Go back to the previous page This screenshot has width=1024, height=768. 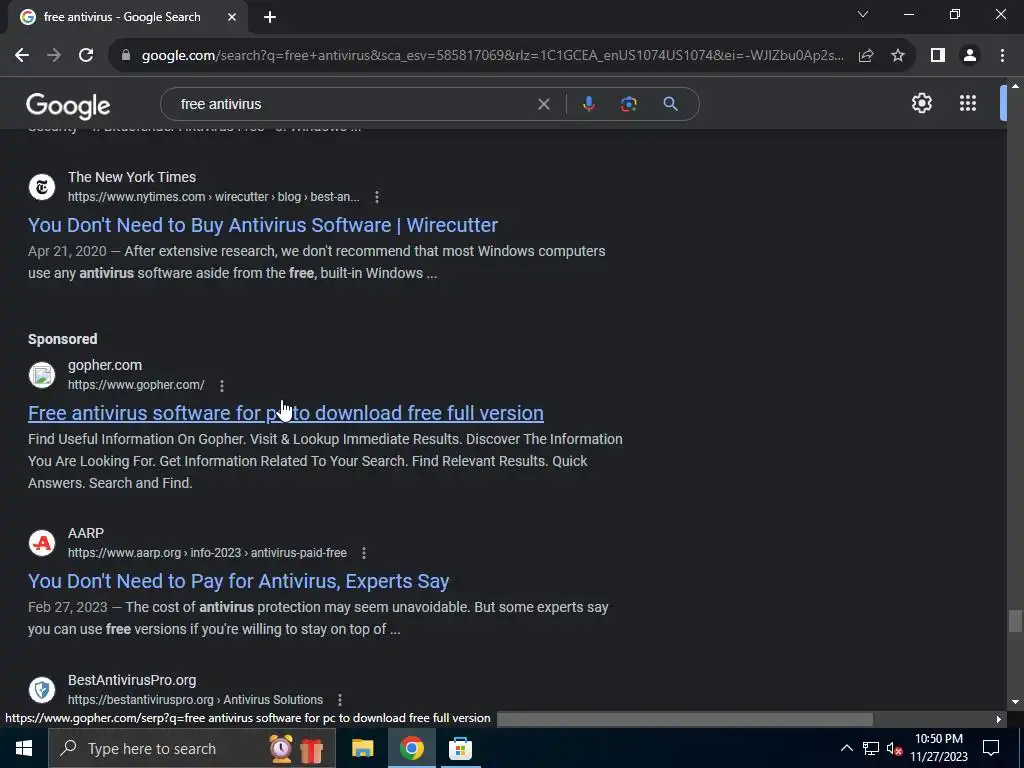click(22, 56)
